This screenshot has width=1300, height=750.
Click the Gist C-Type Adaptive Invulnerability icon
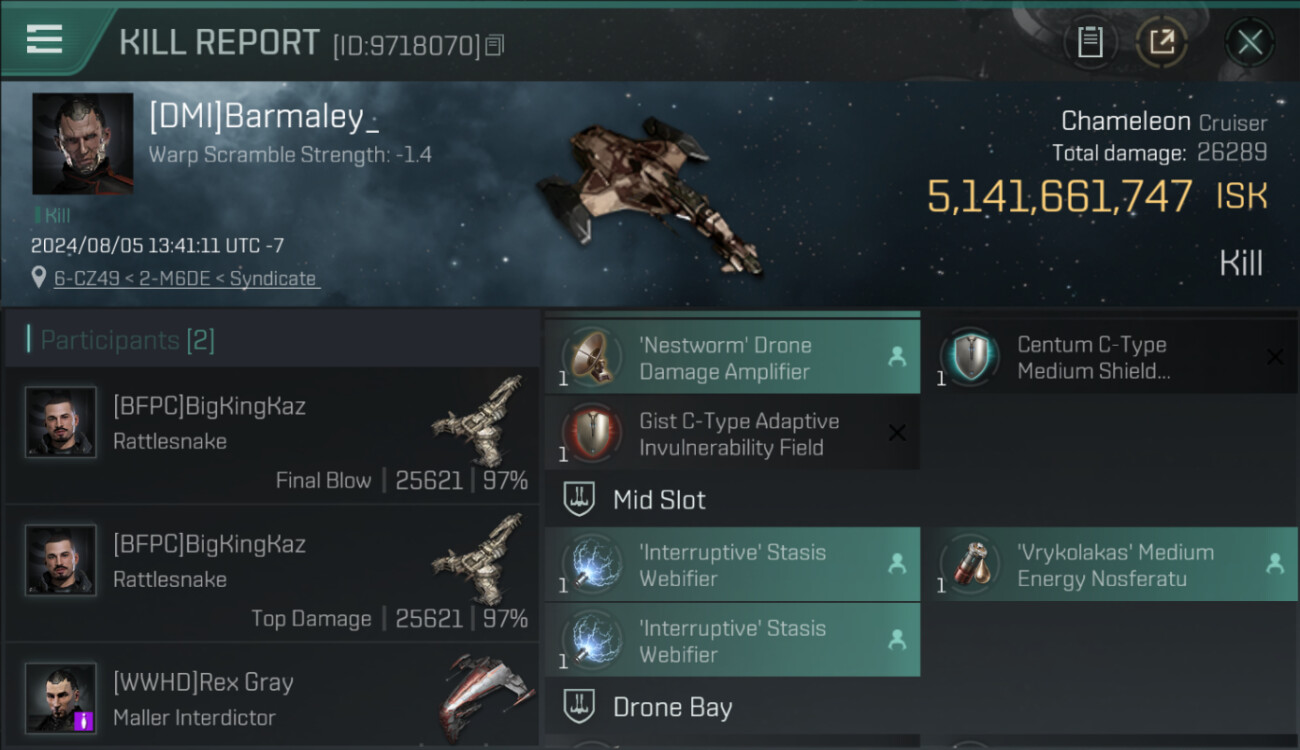(x=591, y=434)
